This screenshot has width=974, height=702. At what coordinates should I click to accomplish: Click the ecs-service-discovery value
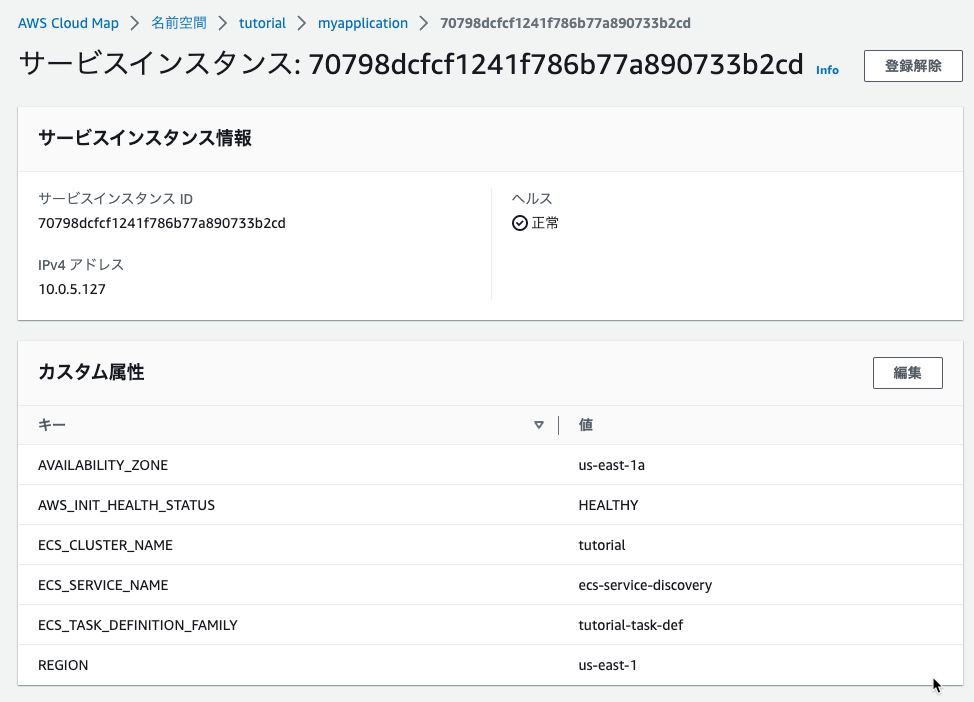point(645,585)
